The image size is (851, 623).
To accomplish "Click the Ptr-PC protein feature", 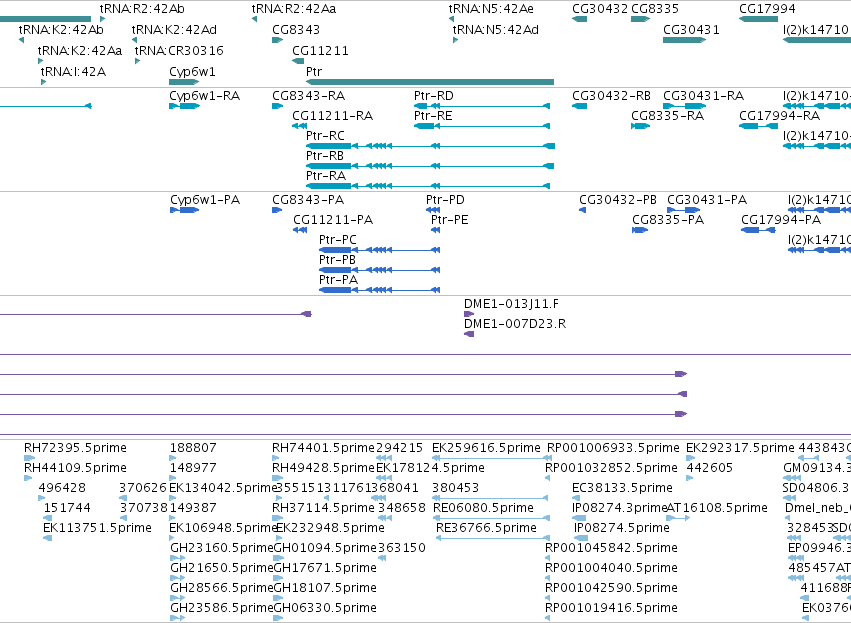I will point(379,250).
